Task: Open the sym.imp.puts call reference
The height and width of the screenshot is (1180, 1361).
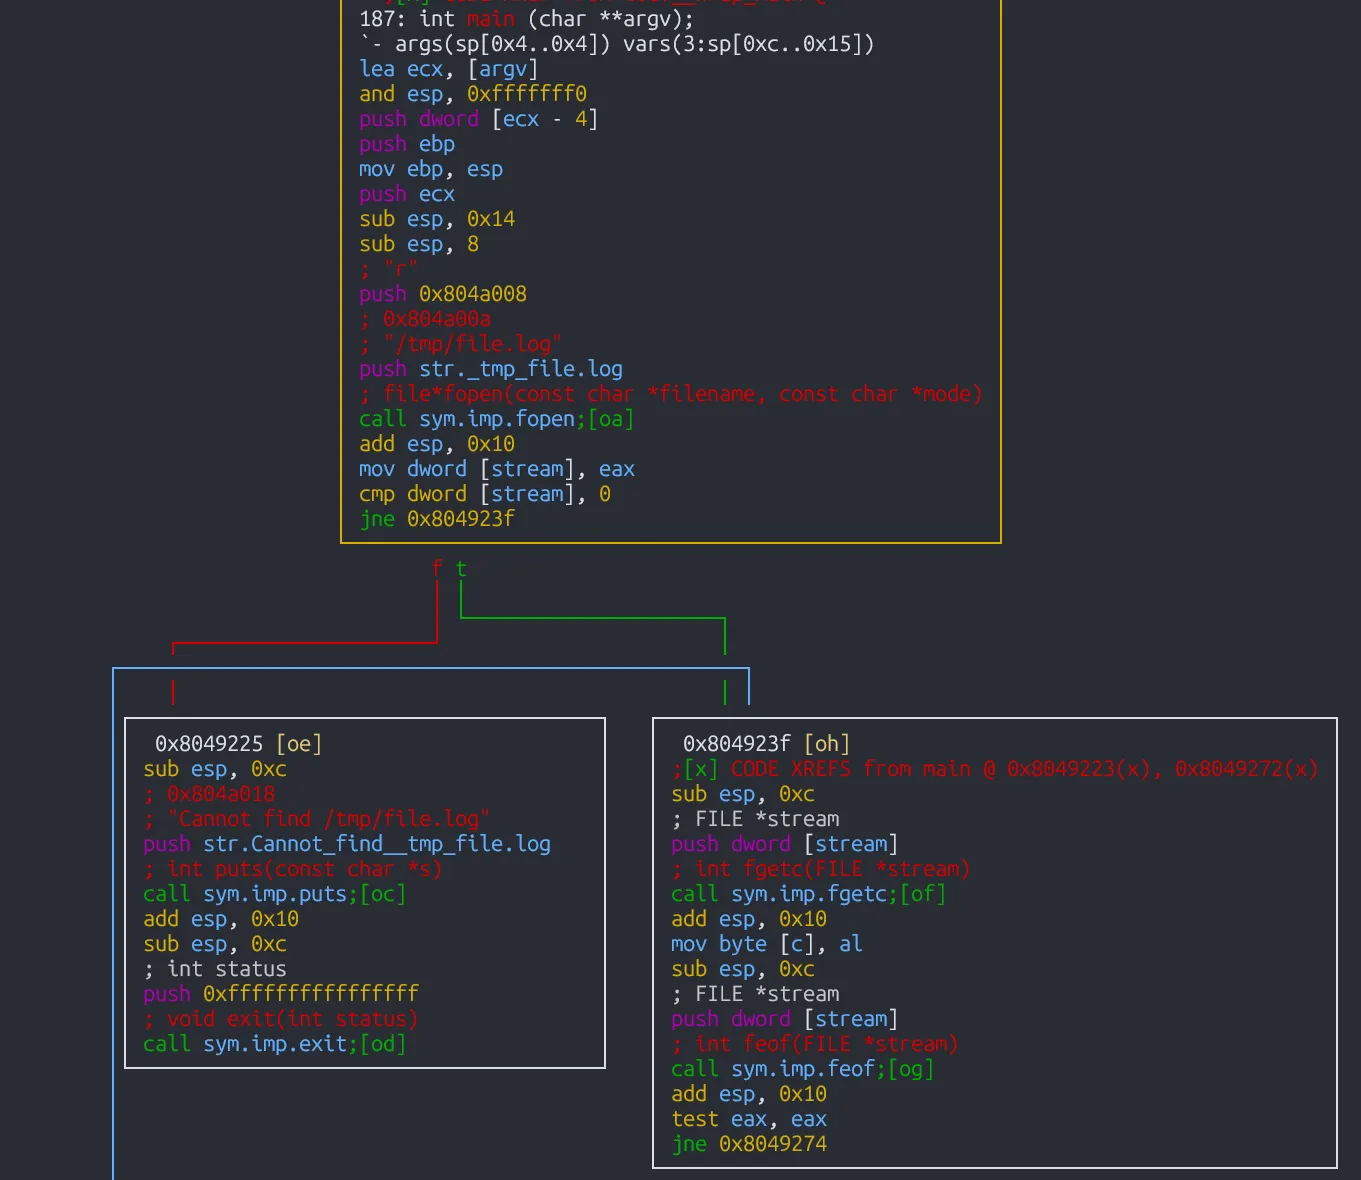Action: click(x=274, y=894)
